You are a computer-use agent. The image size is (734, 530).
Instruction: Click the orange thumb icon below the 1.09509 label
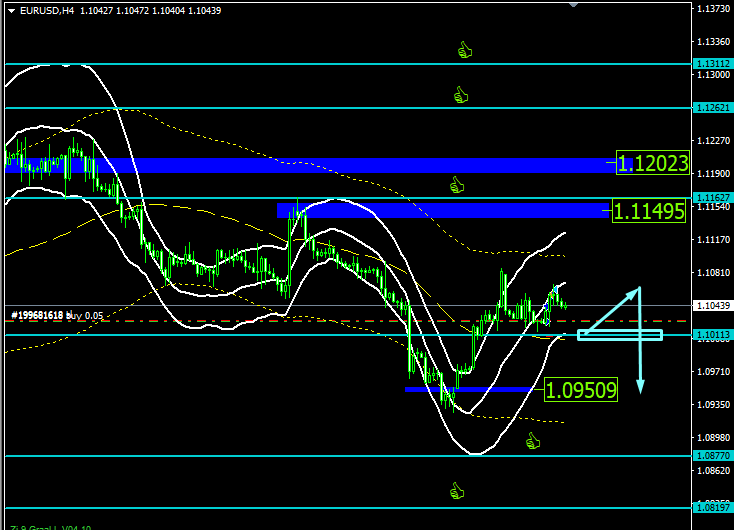[533, 441]
